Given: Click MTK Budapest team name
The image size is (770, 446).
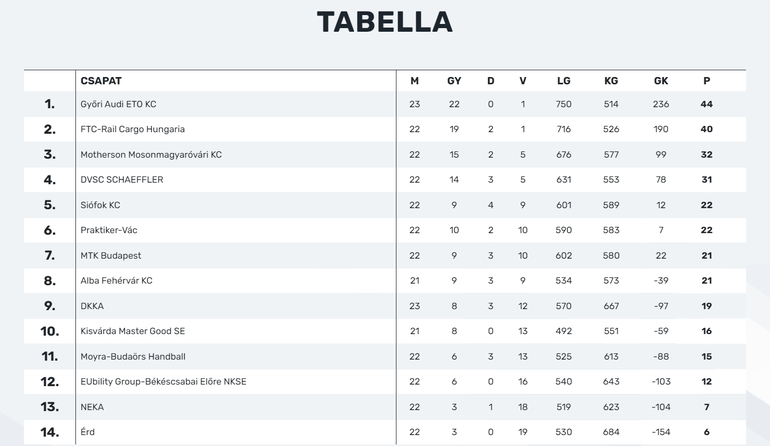Looking at the screenshot, I should point(110,255).
